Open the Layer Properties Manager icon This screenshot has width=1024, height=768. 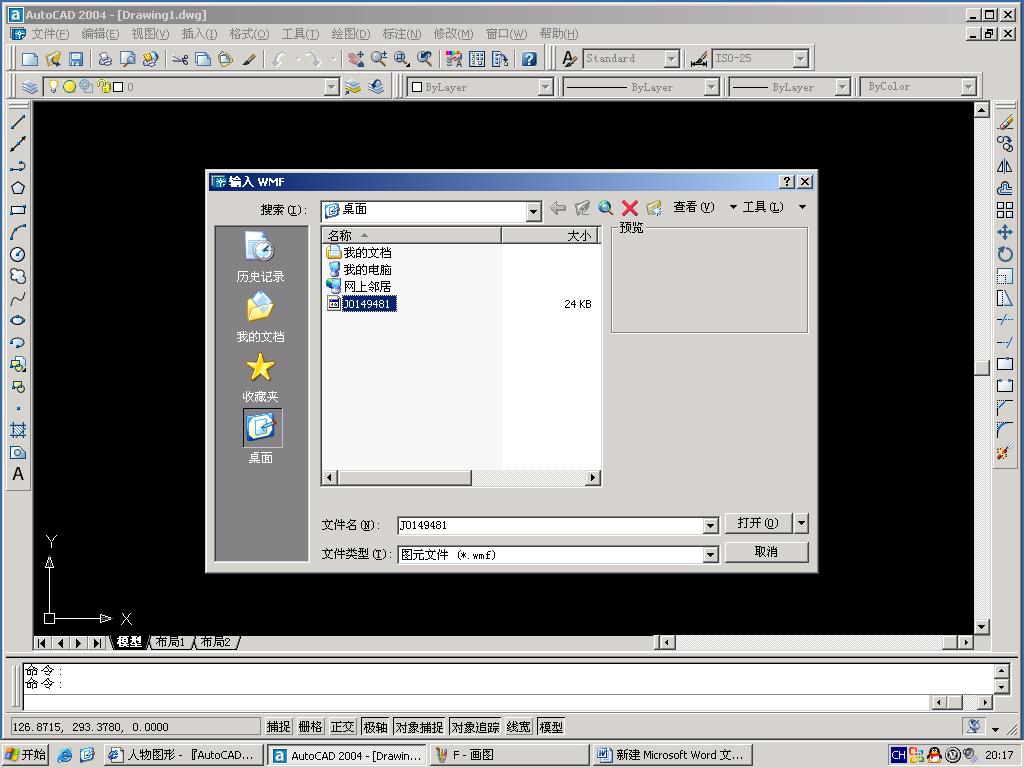(29, 87)
